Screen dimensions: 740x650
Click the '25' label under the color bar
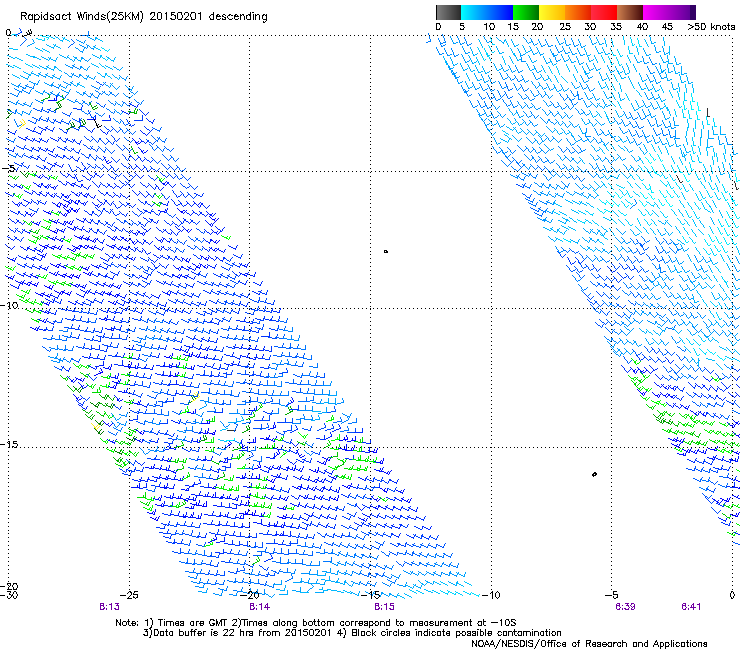click(565, 27)
